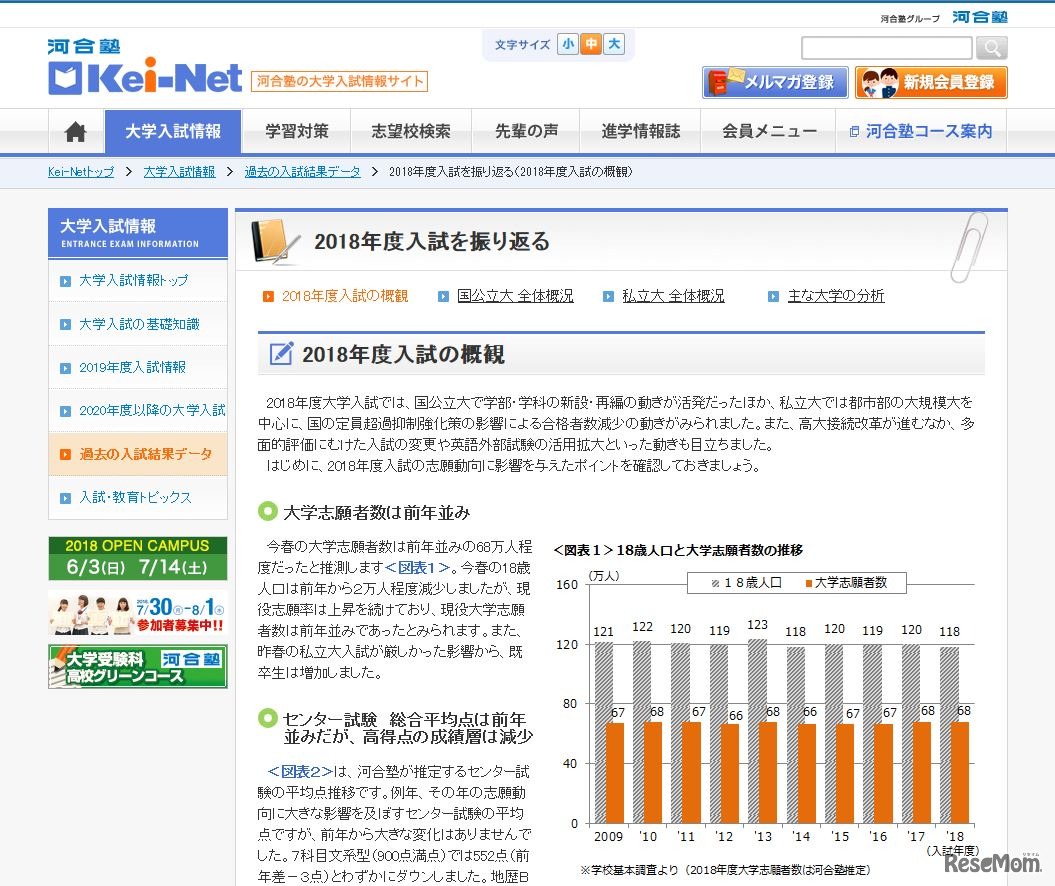
Task: Open the 志望校検索 tab
Action: click(411, 131)
